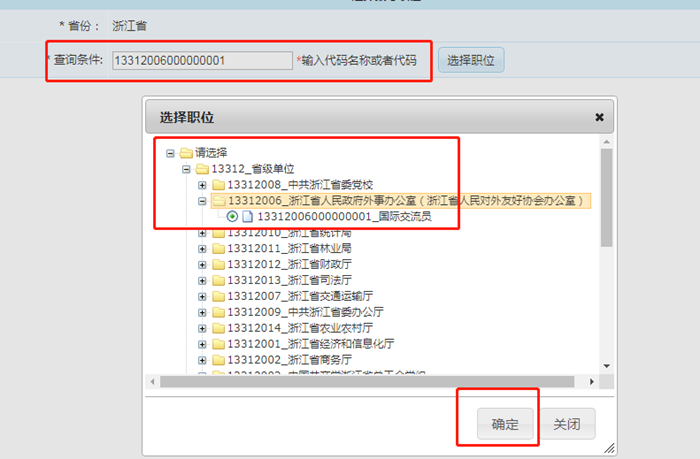Expand 13312011_浙江省林业局 node
700x459 pixels.
click(202, 249)
